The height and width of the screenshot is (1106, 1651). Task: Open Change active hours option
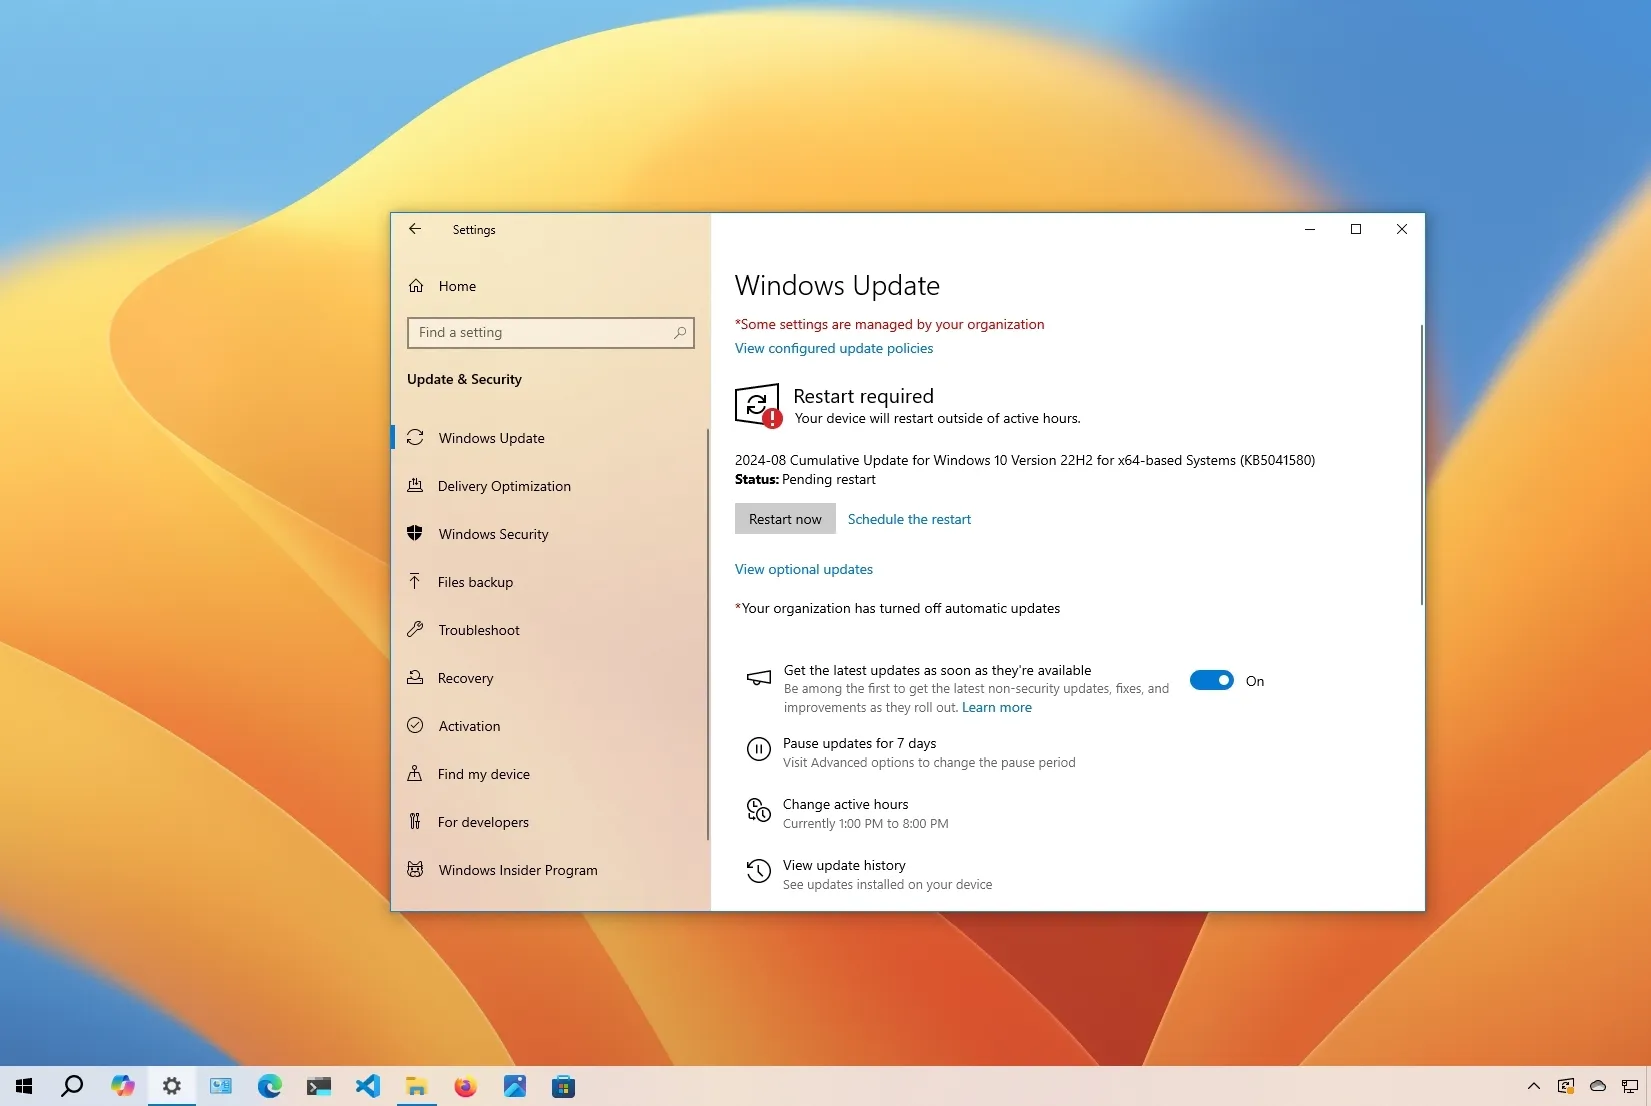click(x=846, y=804)
